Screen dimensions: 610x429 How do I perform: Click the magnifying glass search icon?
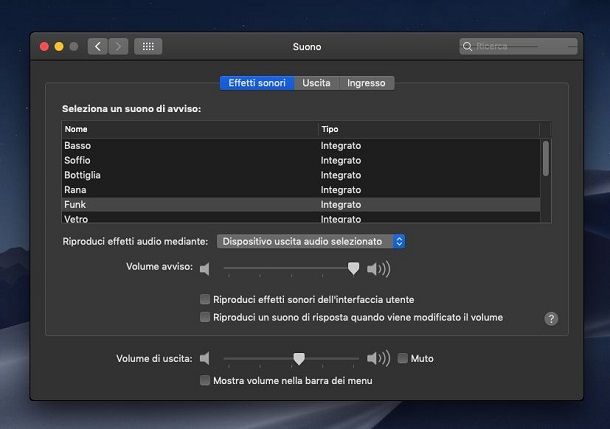(x=467, y=47)
